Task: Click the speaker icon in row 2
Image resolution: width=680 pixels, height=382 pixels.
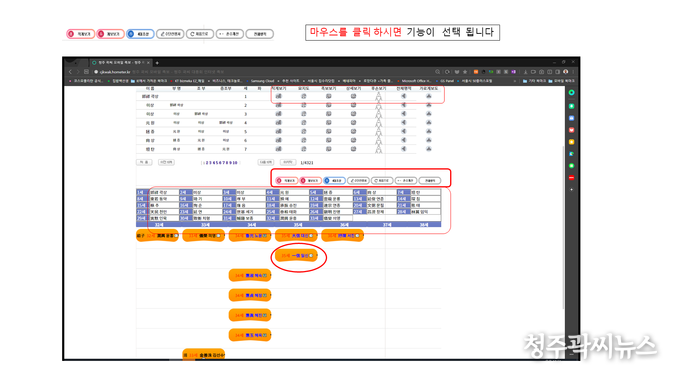Action: (x=404, y=105)
